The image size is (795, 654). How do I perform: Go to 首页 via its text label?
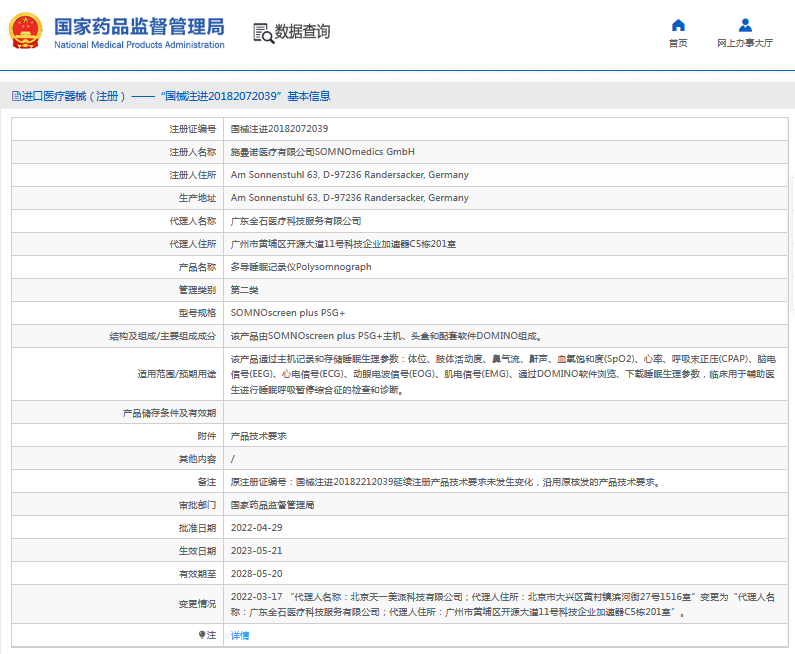click(x=678, y=43)
